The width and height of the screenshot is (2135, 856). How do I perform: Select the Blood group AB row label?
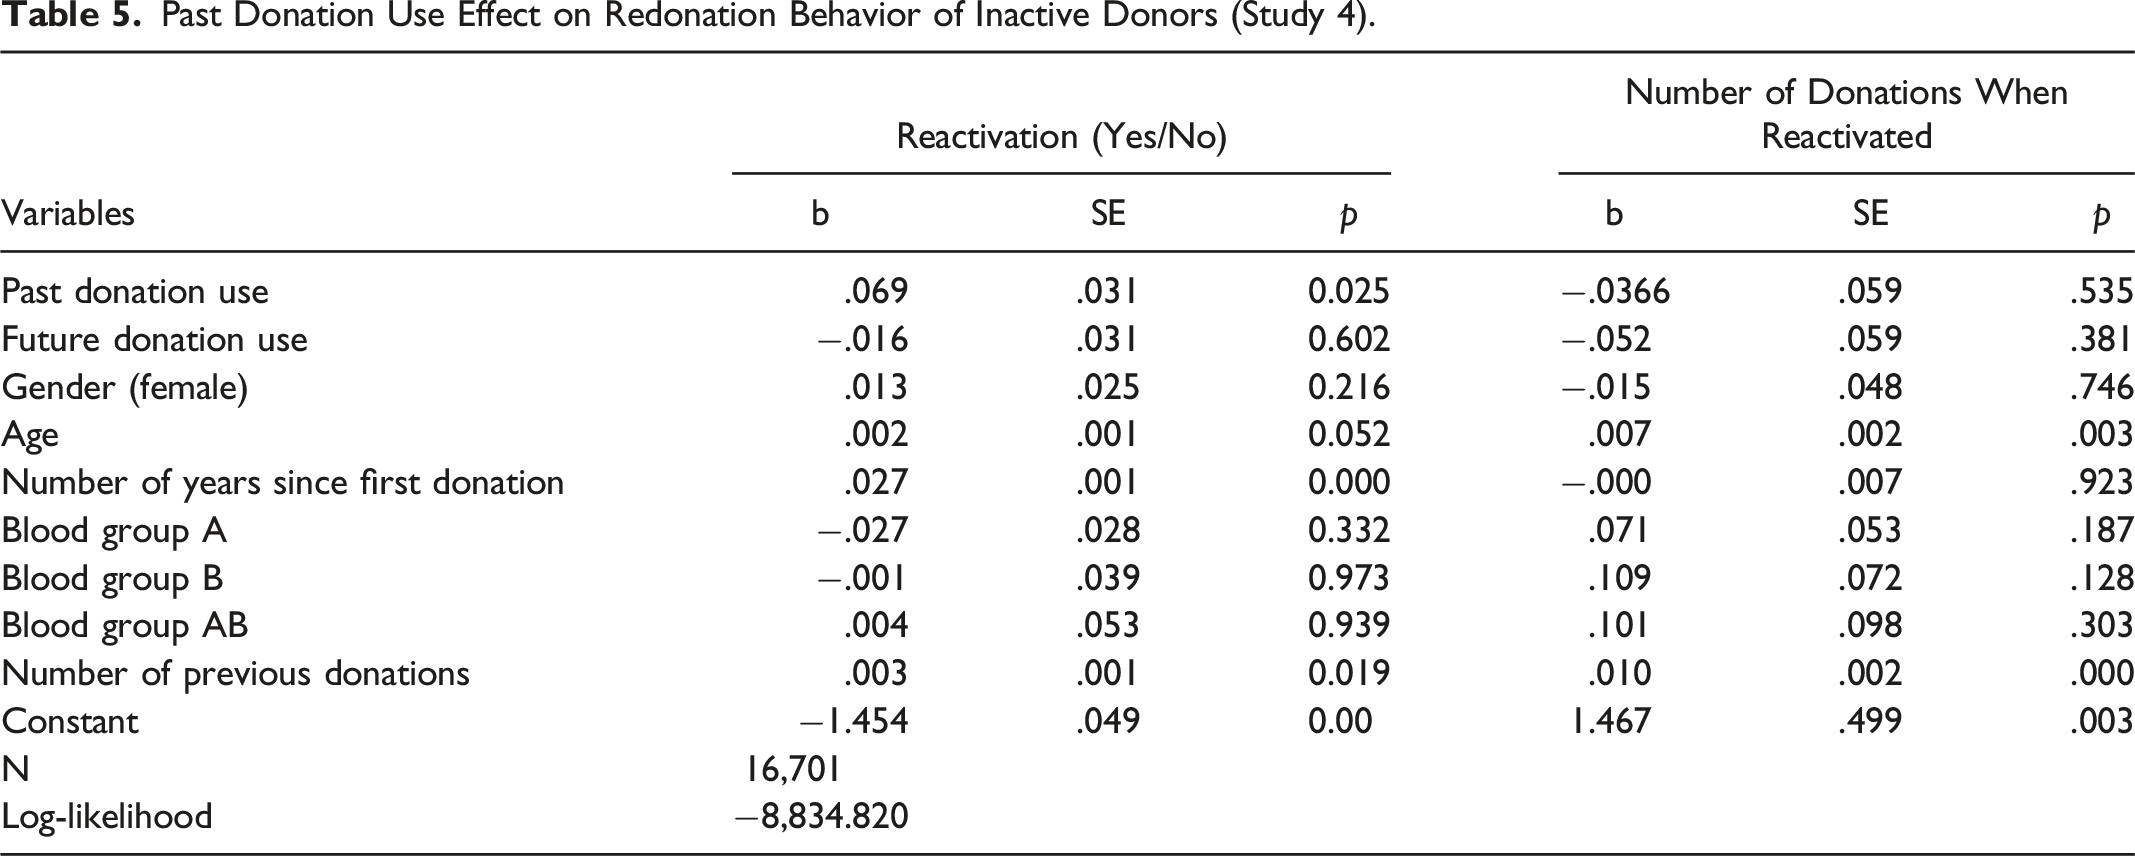pyautogui.click(x=124, y=626)
